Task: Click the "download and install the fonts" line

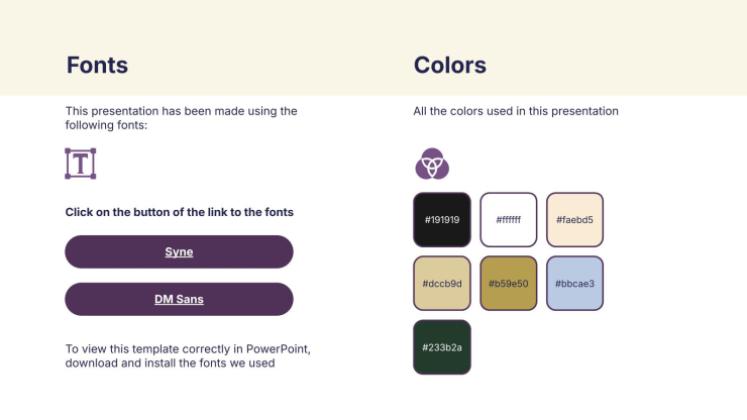Action: (170, 363)
